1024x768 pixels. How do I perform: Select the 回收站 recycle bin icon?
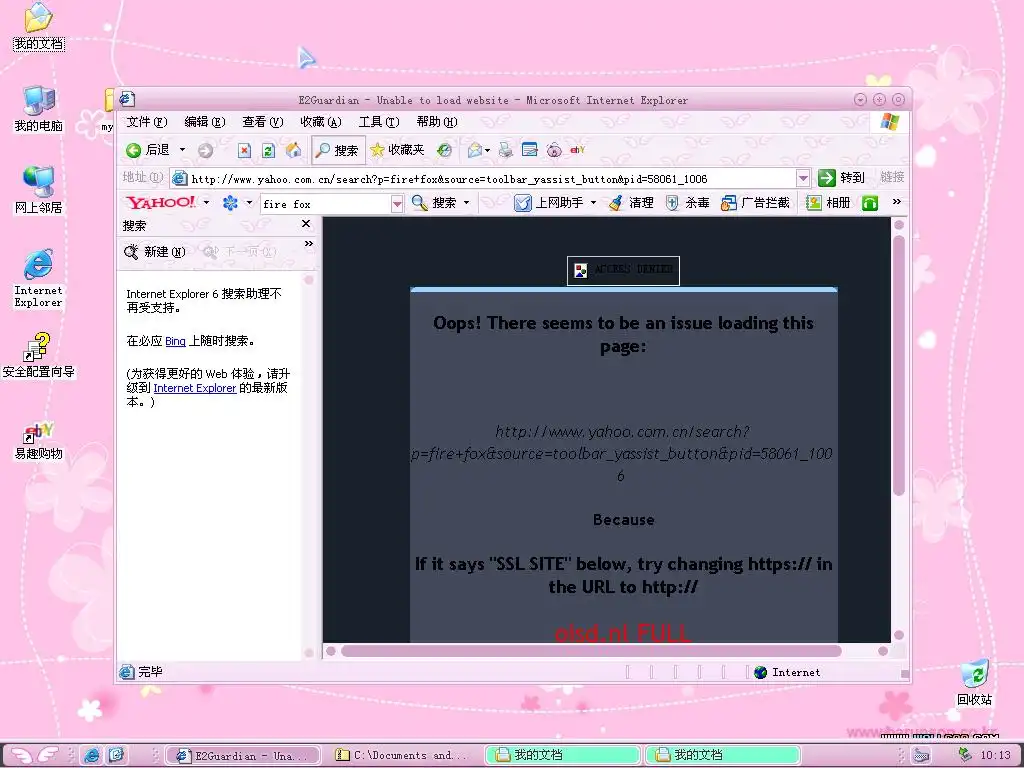pos(974,683)
